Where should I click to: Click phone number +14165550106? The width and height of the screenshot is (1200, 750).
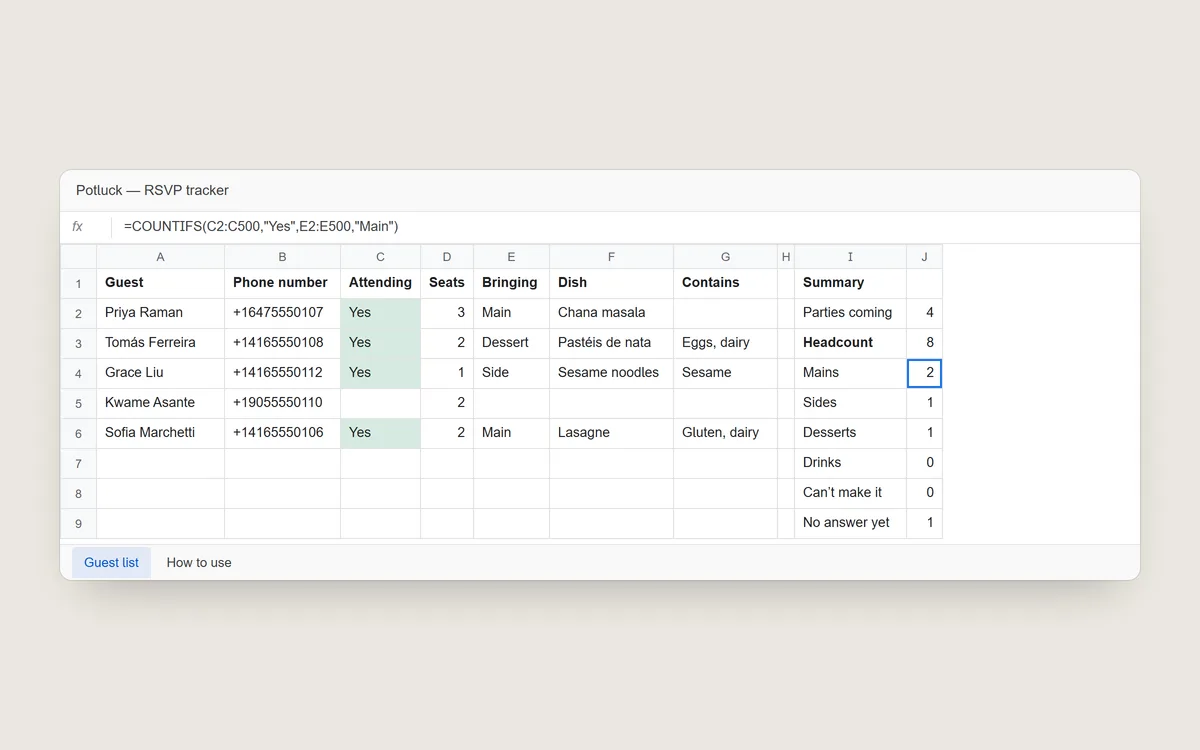pos(282,433)
